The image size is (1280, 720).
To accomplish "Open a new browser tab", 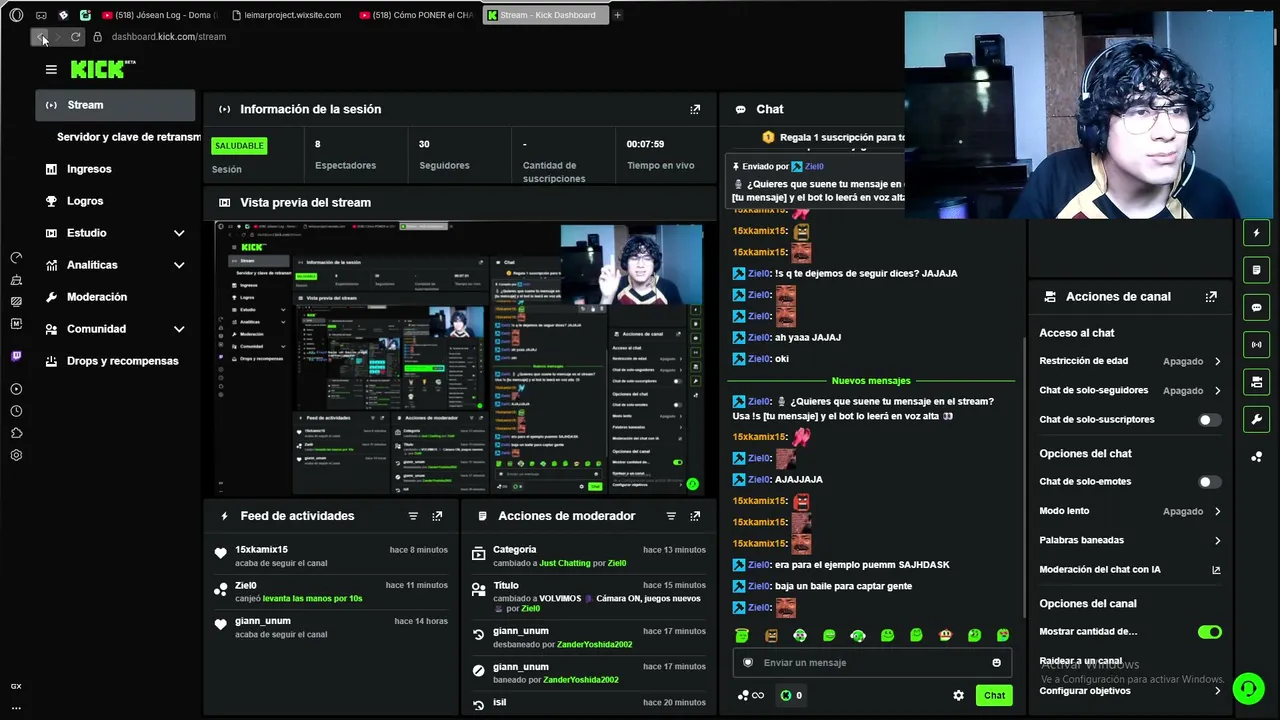I will [617, 15].
